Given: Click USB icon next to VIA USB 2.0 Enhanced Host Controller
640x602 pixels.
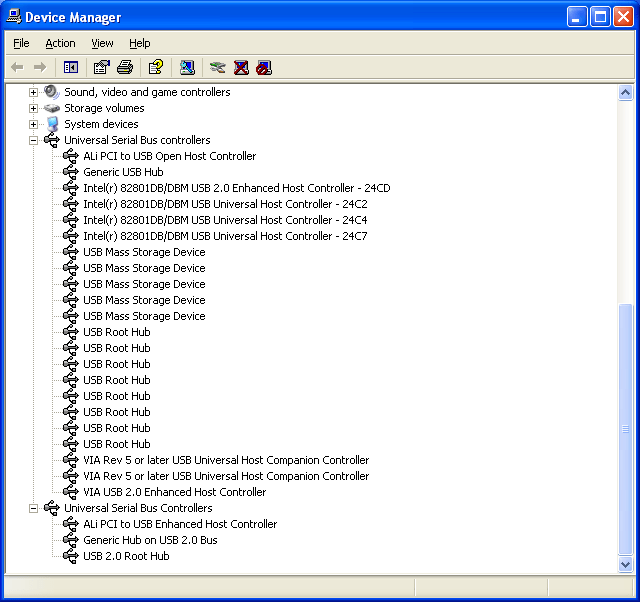Looking at the screenshot, I should [71, 492].
